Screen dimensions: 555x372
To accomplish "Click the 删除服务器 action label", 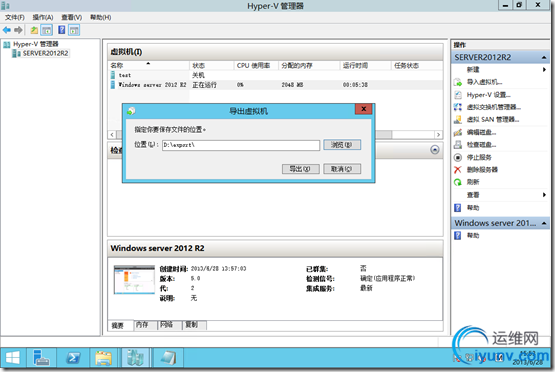I will (x=482, y=170).
